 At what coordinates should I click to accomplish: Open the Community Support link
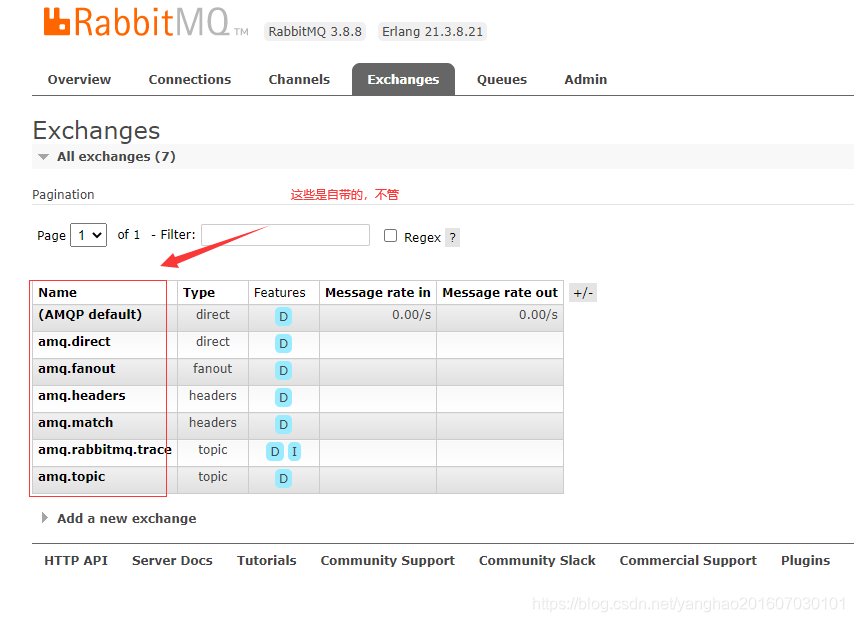(x=388, y=561)
